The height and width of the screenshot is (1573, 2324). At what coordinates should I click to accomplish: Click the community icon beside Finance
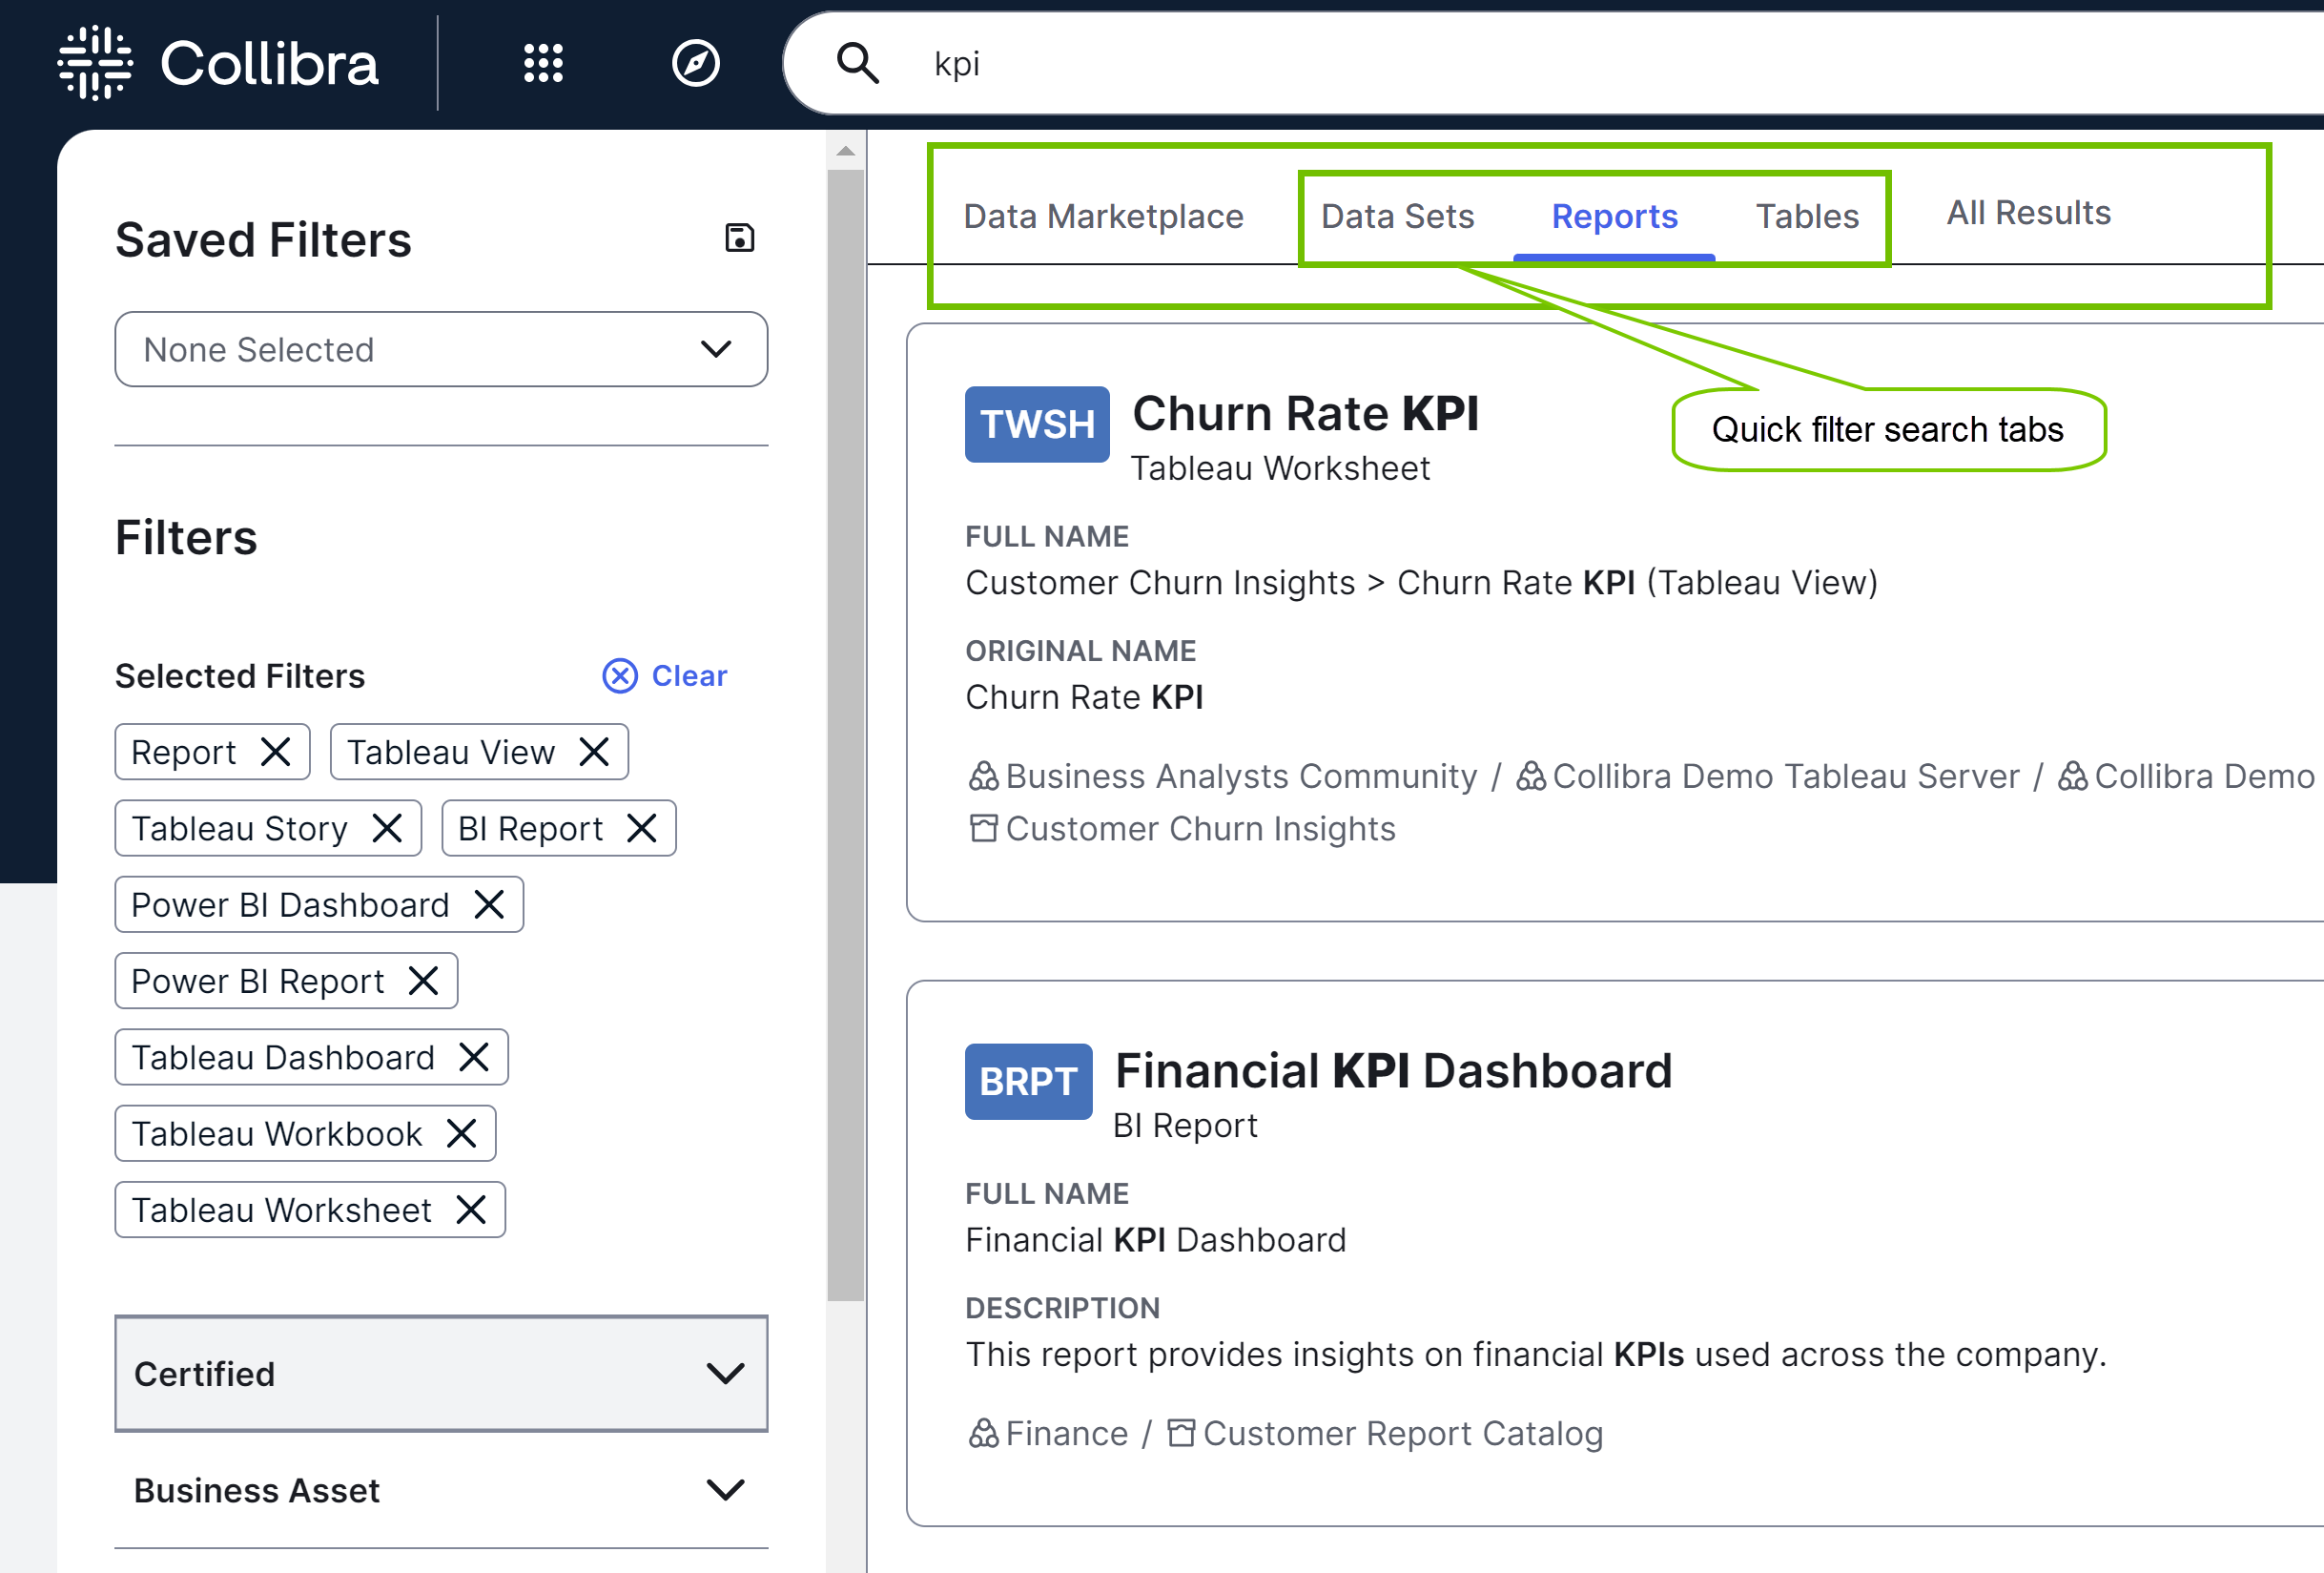click(983, 1434)
